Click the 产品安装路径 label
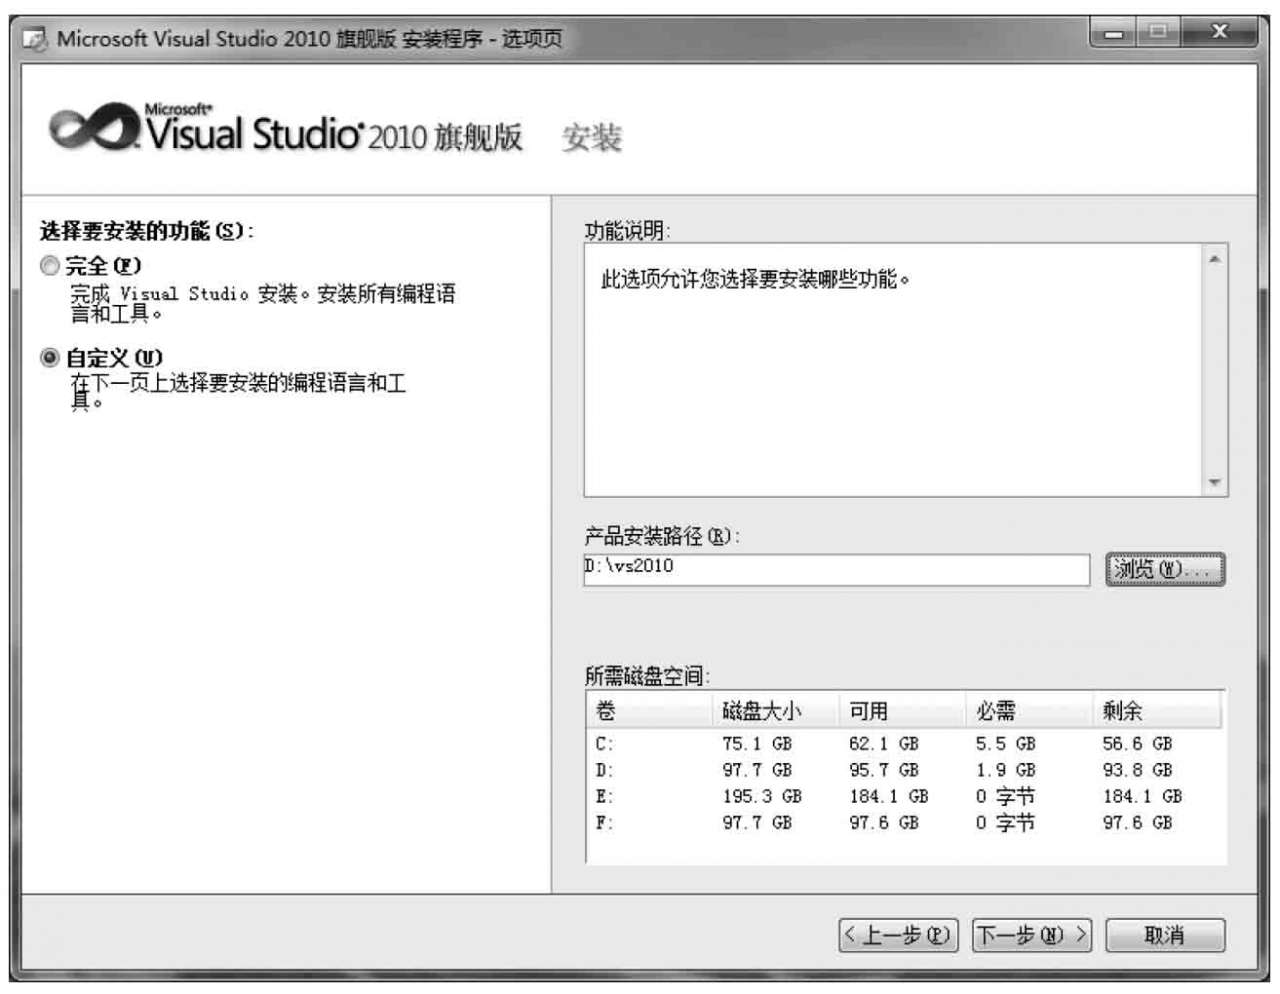Screen dimensions: 1280x994 click(x=662, y=536)
